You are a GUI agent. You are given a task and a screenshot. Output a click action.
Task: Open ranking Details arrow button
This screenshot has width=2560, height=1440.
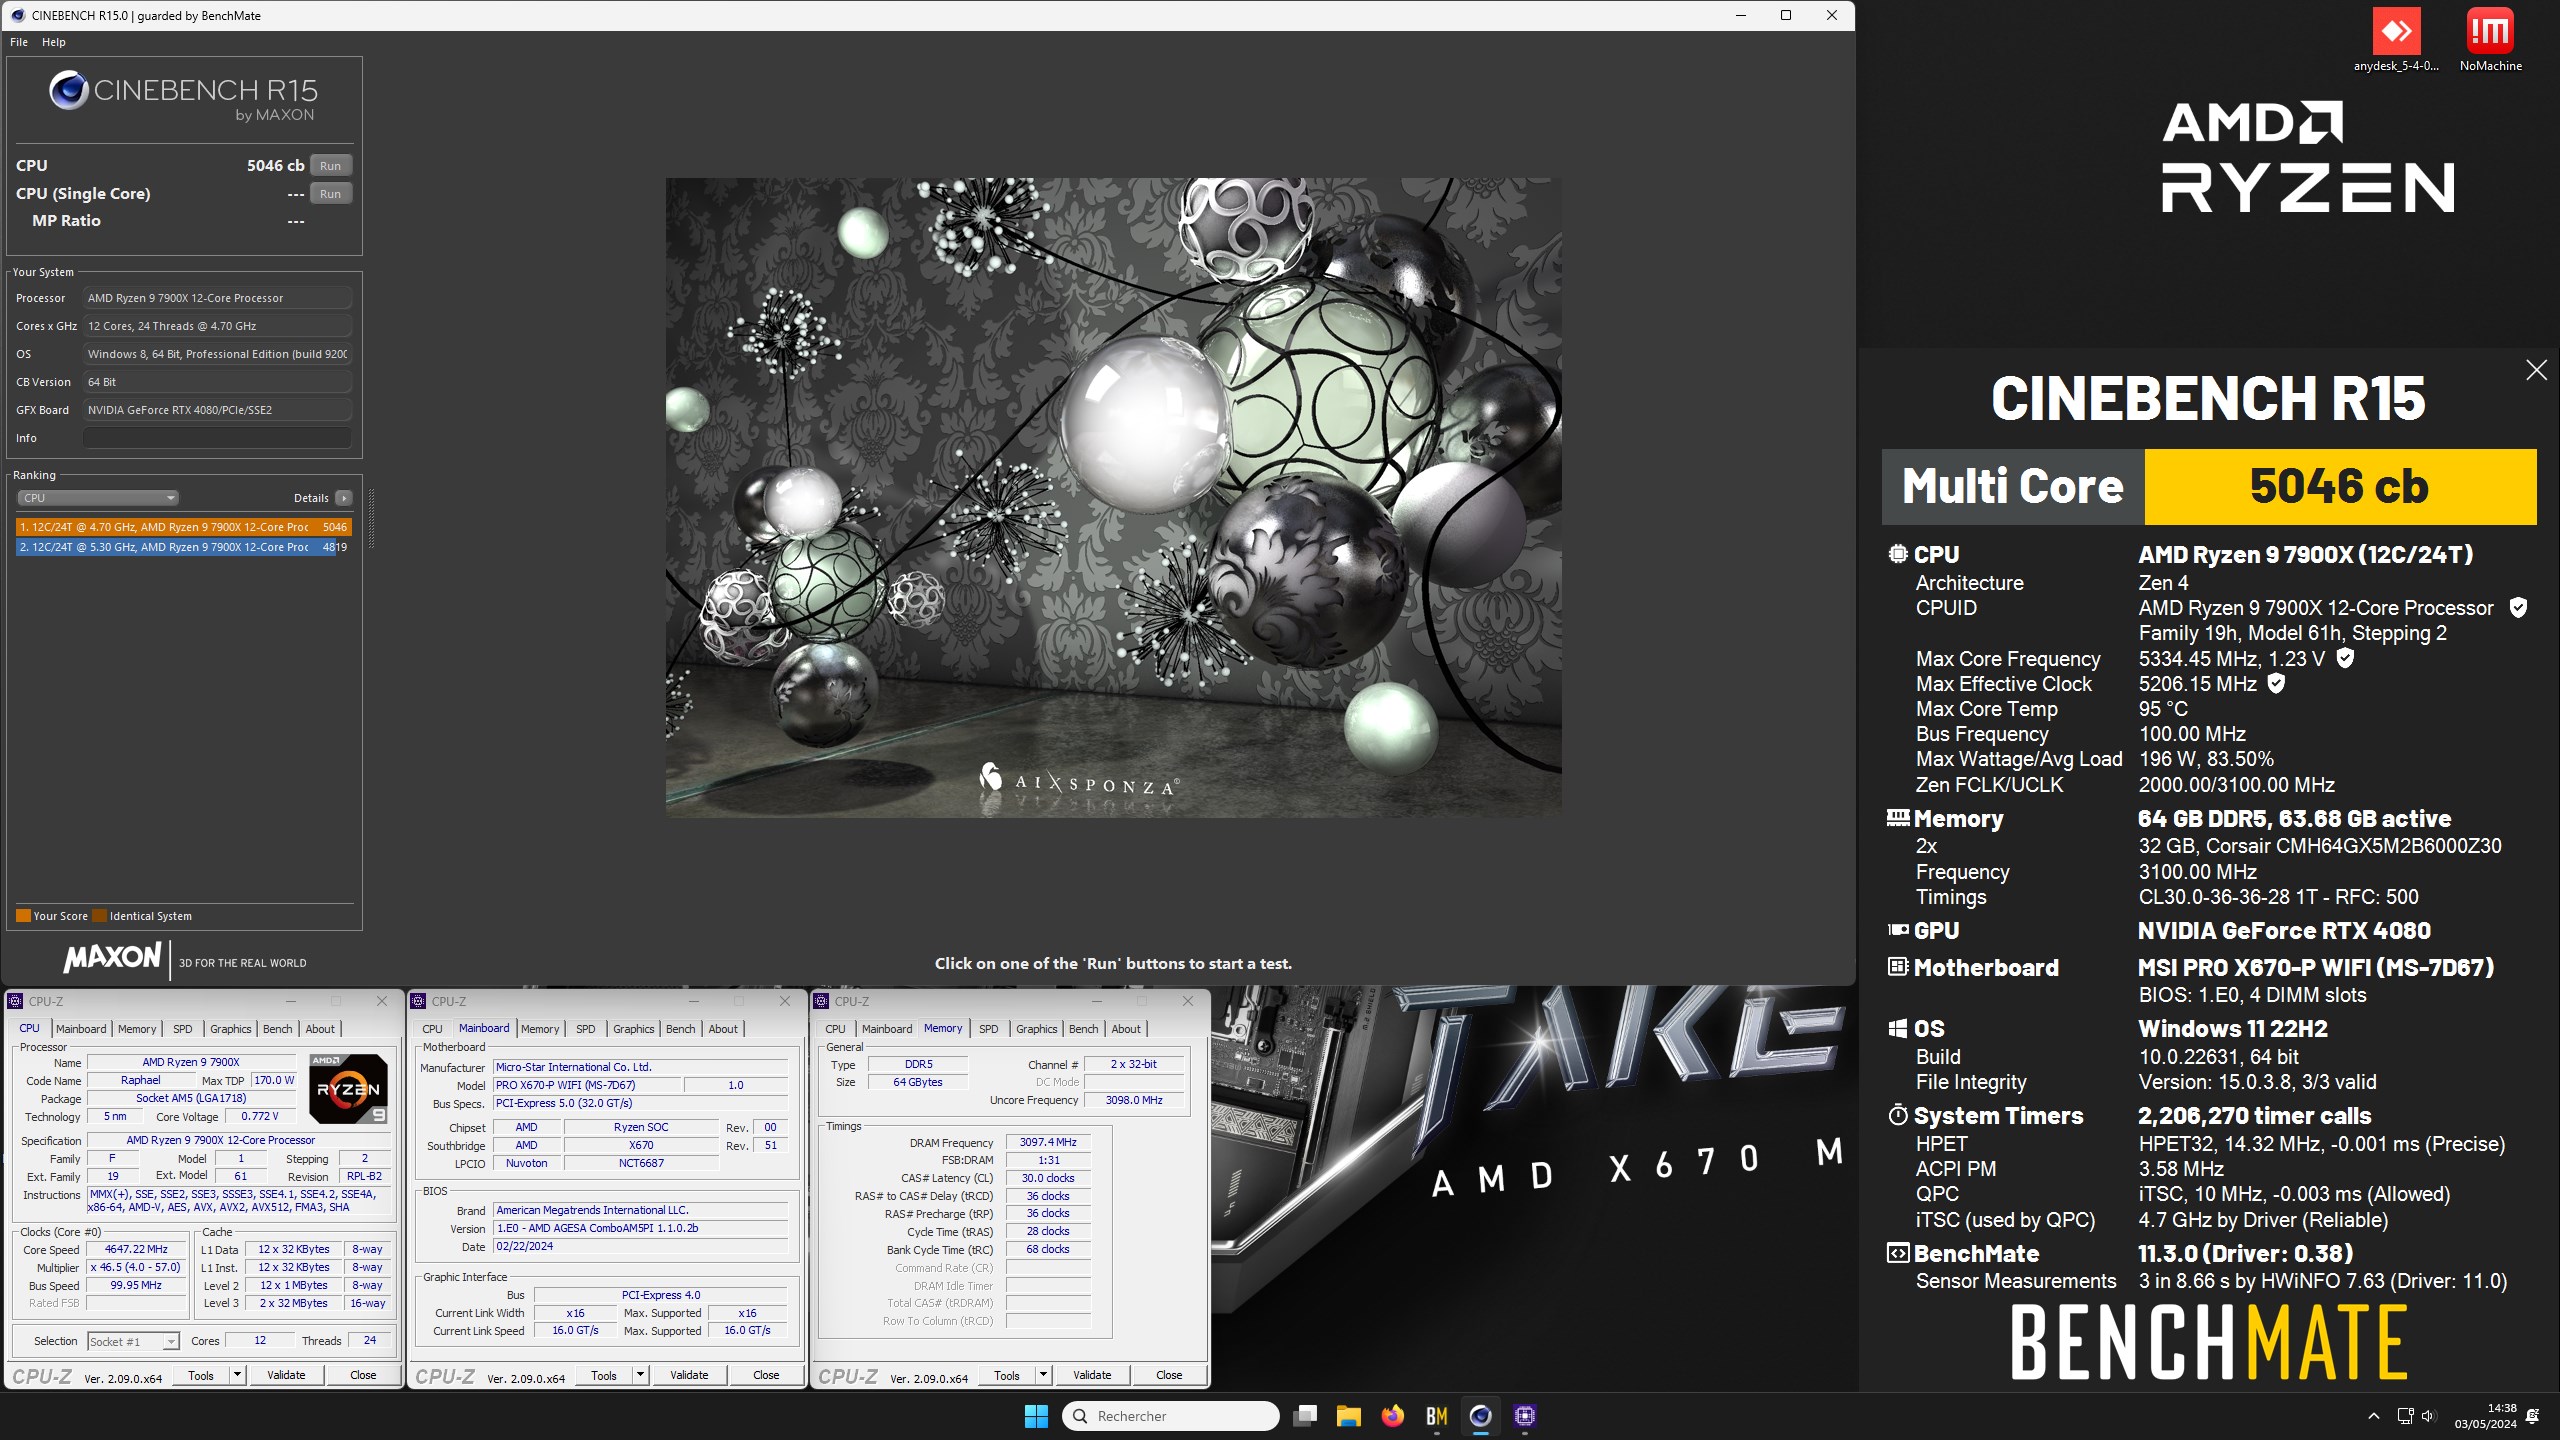pyautogui.click(x=343, y=498)
